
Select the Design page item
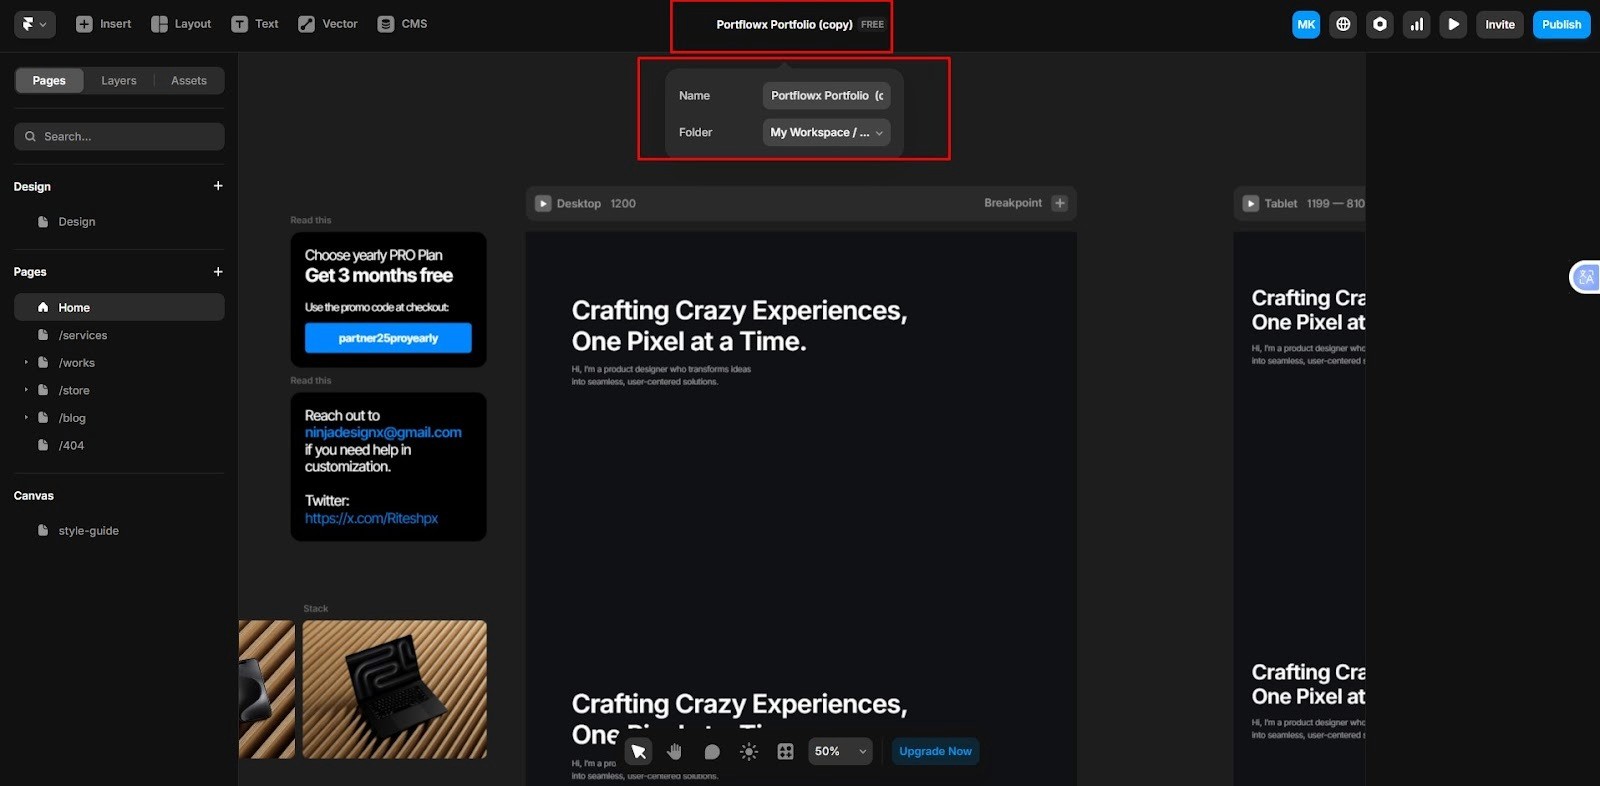point(119,222)
